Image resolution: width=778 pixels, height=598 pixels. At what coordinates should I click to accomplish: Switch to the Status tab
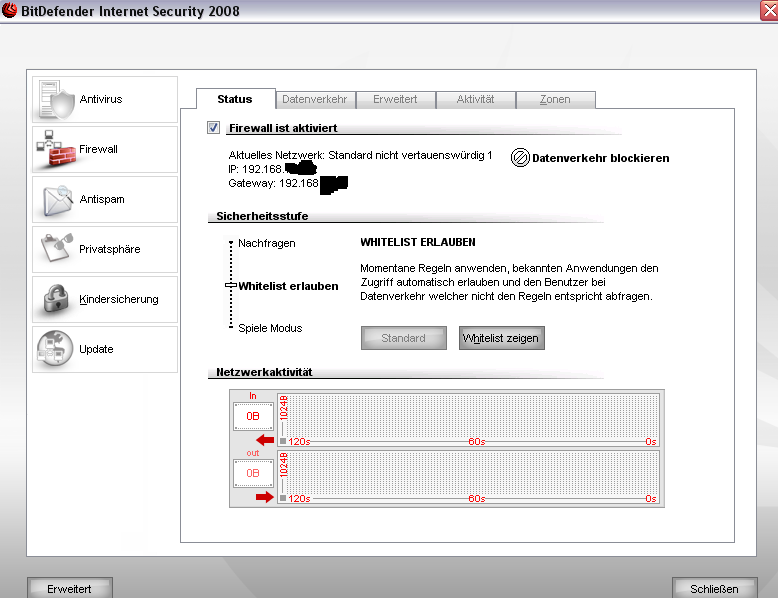coord(235,99)
